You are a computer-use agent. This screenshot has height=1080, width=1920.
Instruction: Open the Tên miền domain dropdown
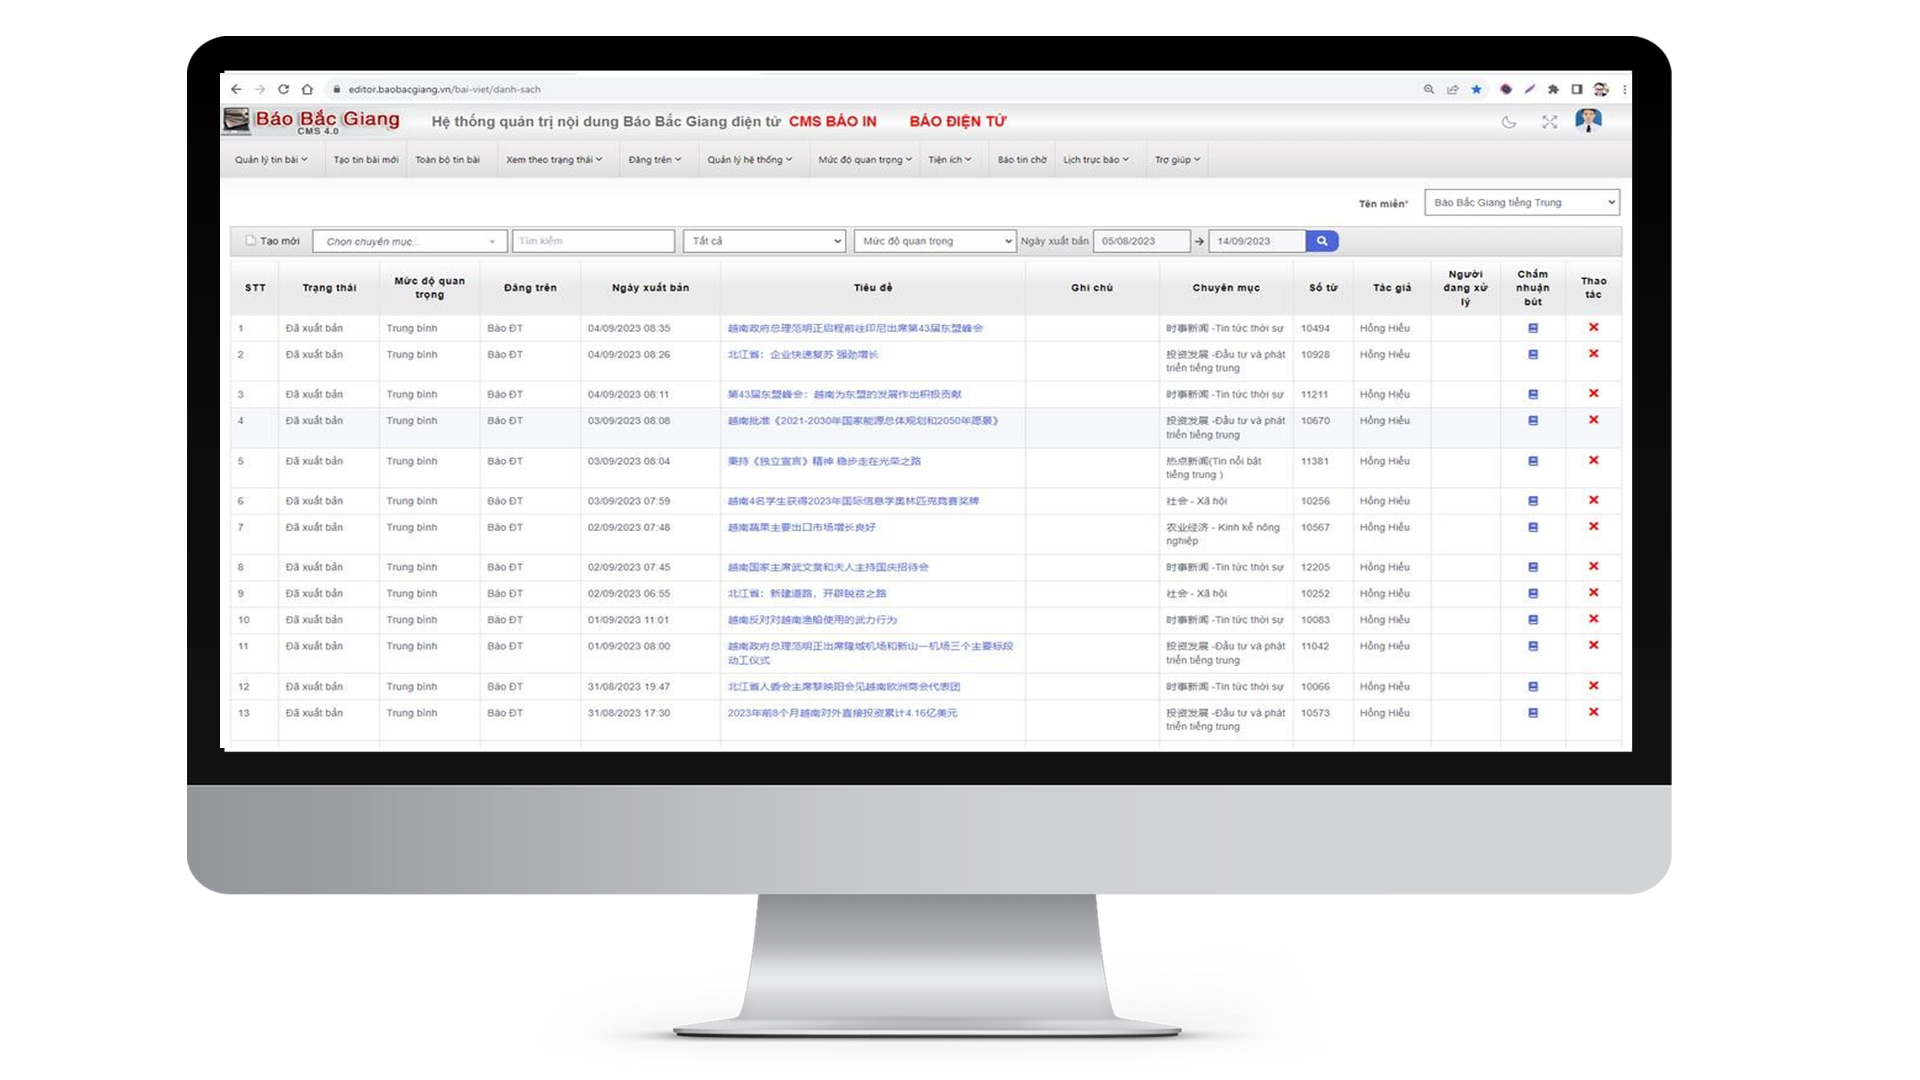click(x=1521, y=203)
